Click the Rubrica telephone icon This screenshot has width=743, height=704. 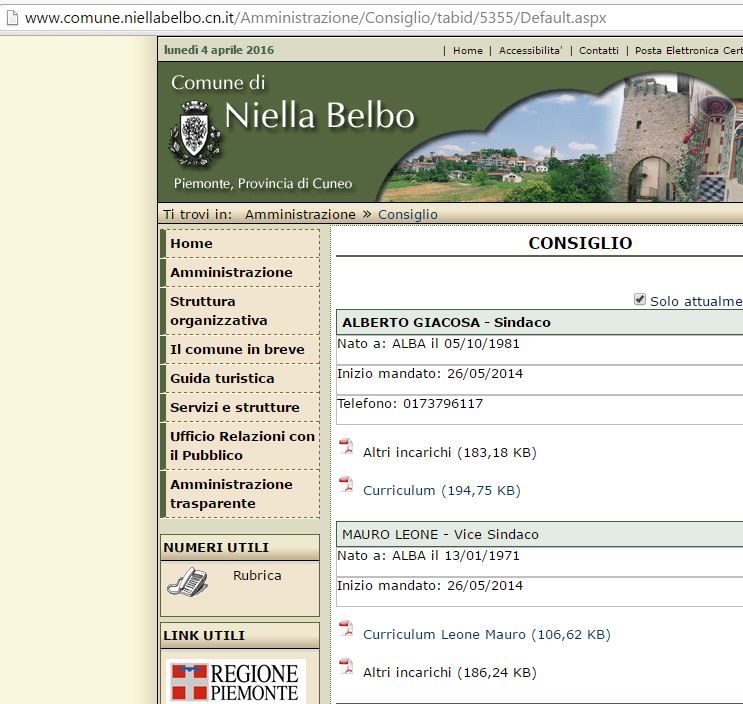point(187,582)
